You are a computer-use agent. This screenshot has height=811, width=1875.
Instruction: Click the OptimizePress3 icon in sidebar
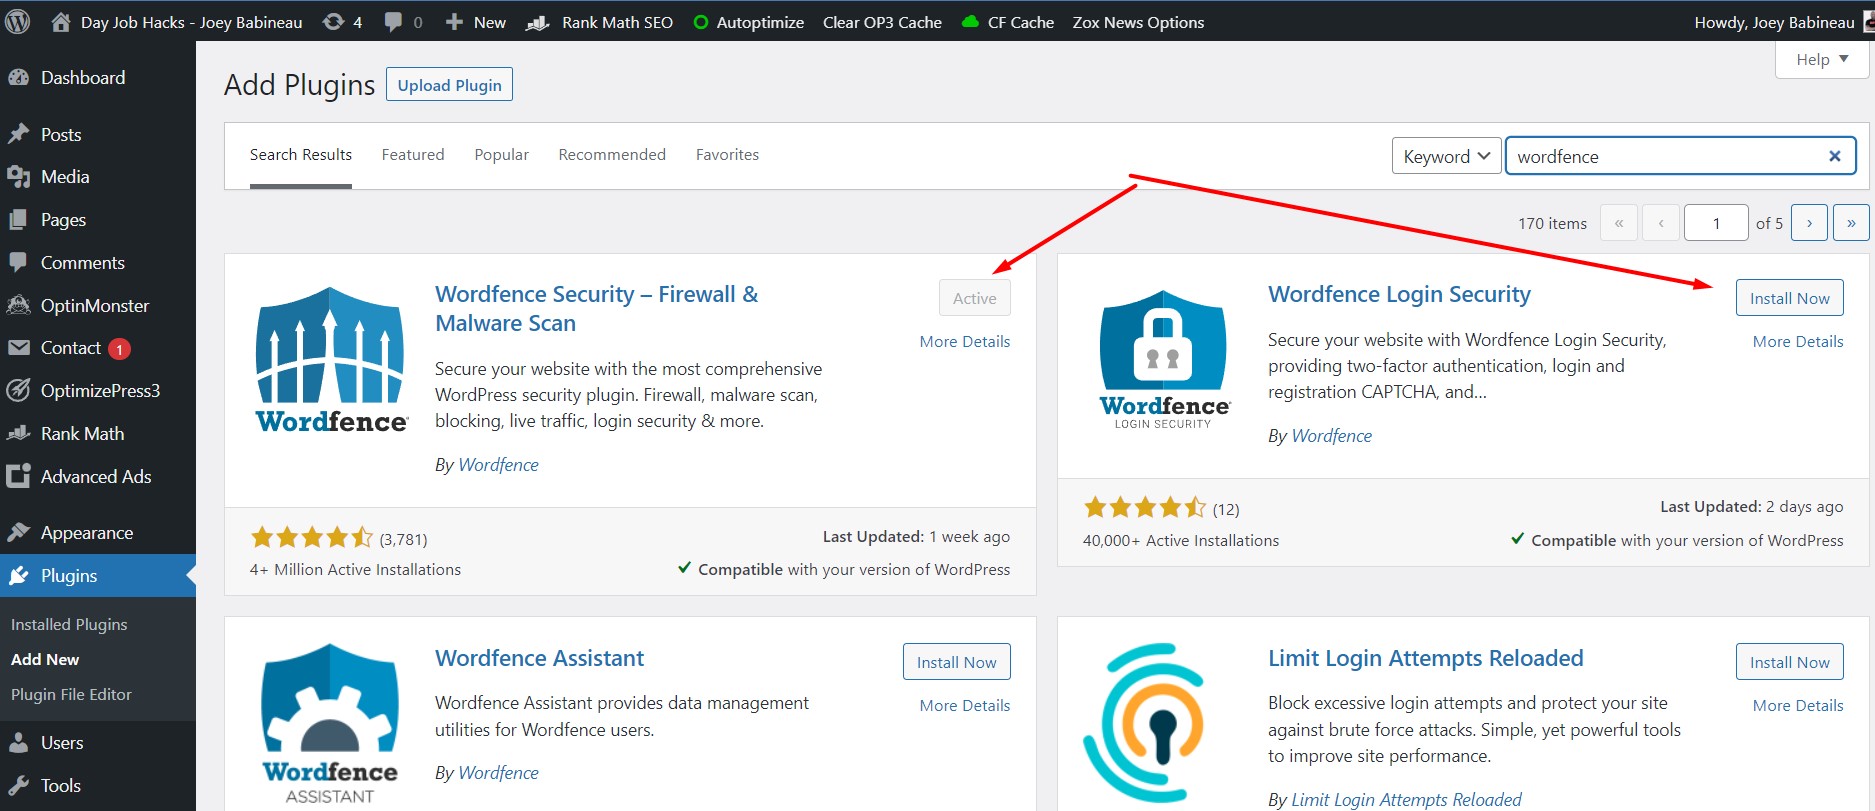(18, 390)
